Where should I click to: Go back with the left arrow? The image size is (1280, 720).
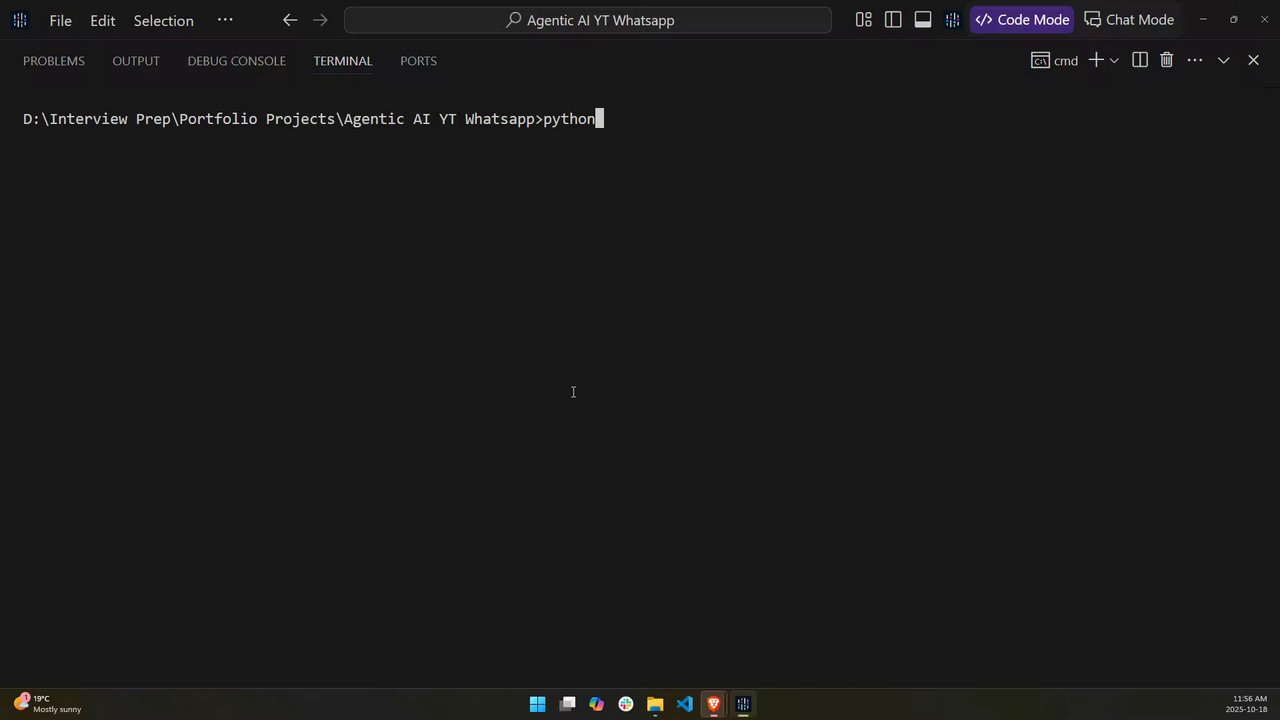coord(290,20)
